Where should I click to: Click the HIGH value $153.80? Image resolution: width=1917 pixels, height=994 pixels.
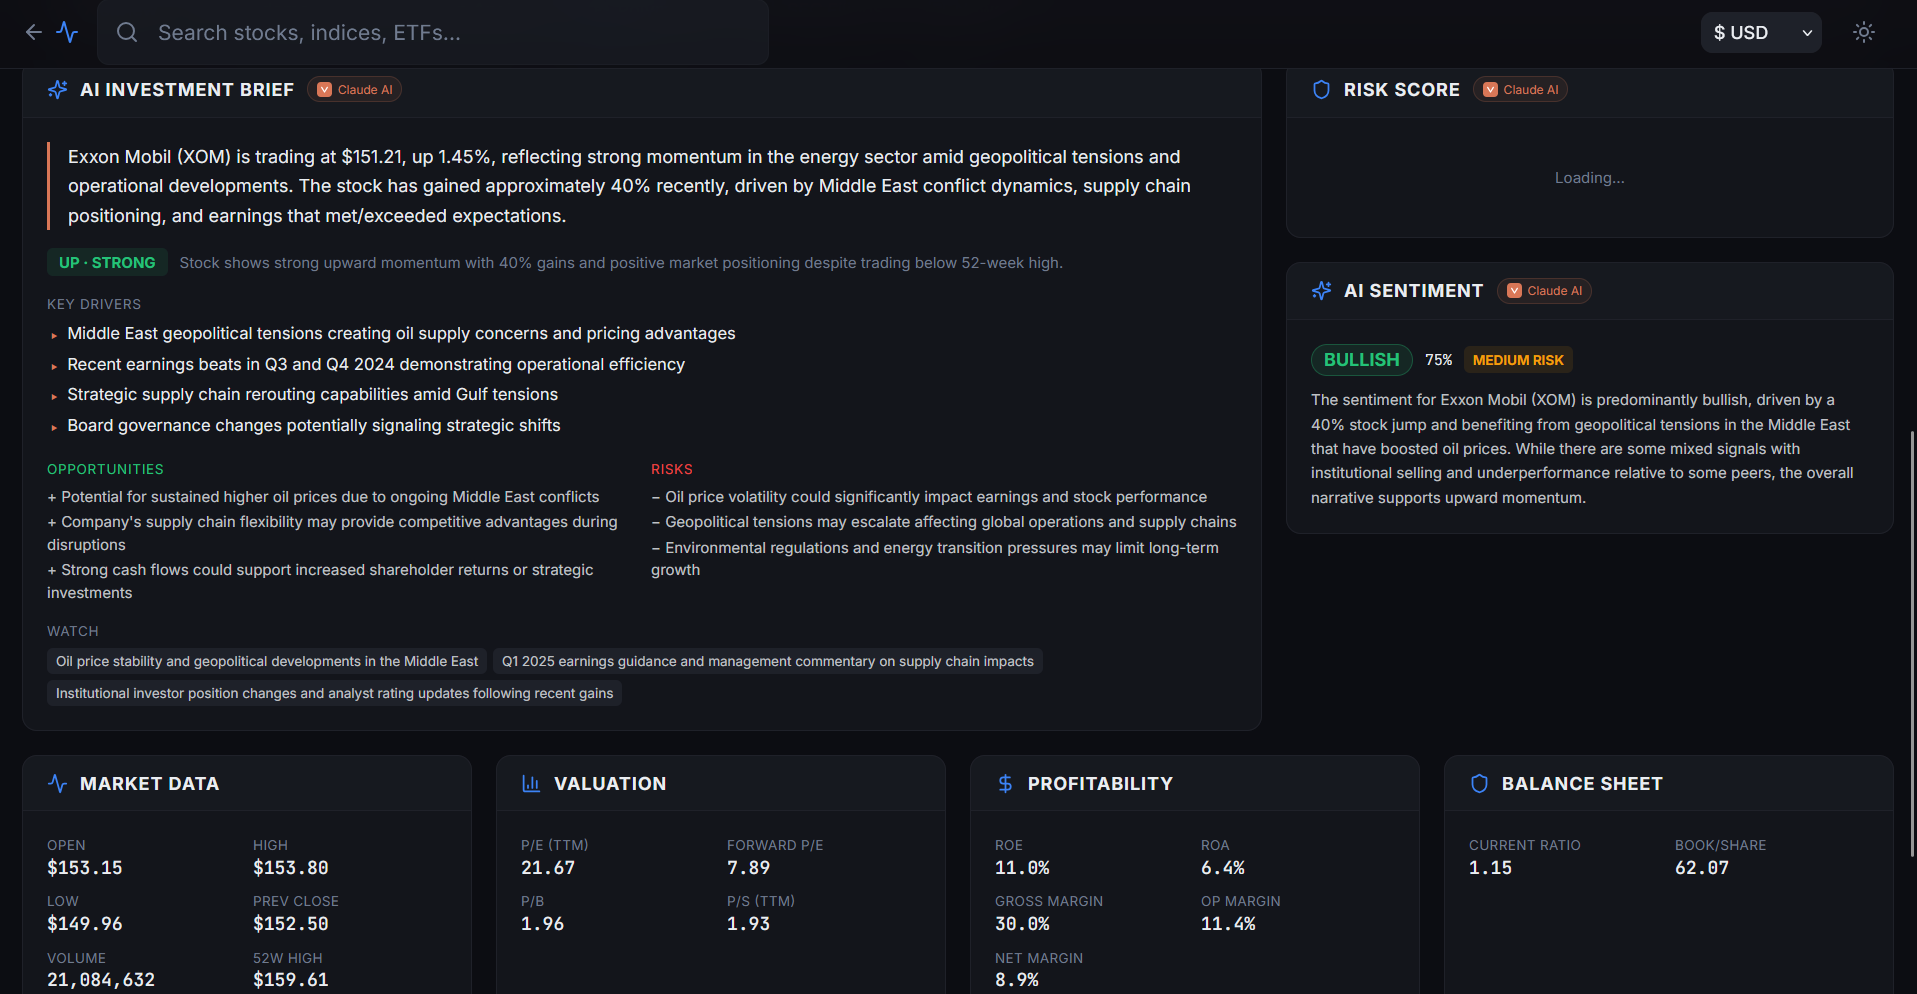[x=291, y=868]
